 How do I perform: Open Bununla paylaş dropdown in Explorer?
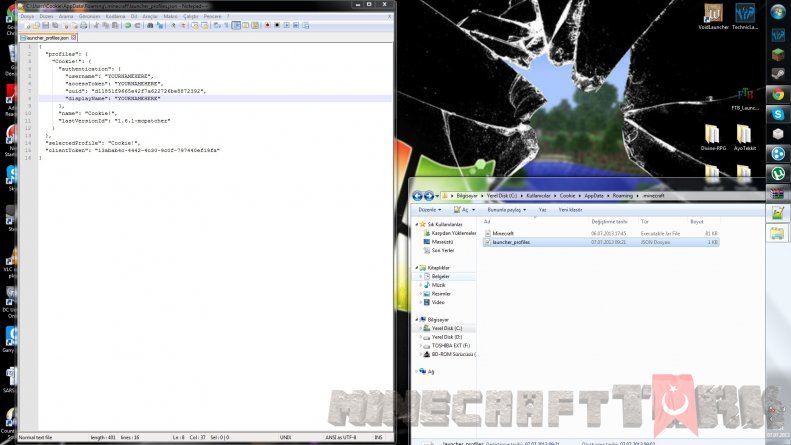(506, 210)
